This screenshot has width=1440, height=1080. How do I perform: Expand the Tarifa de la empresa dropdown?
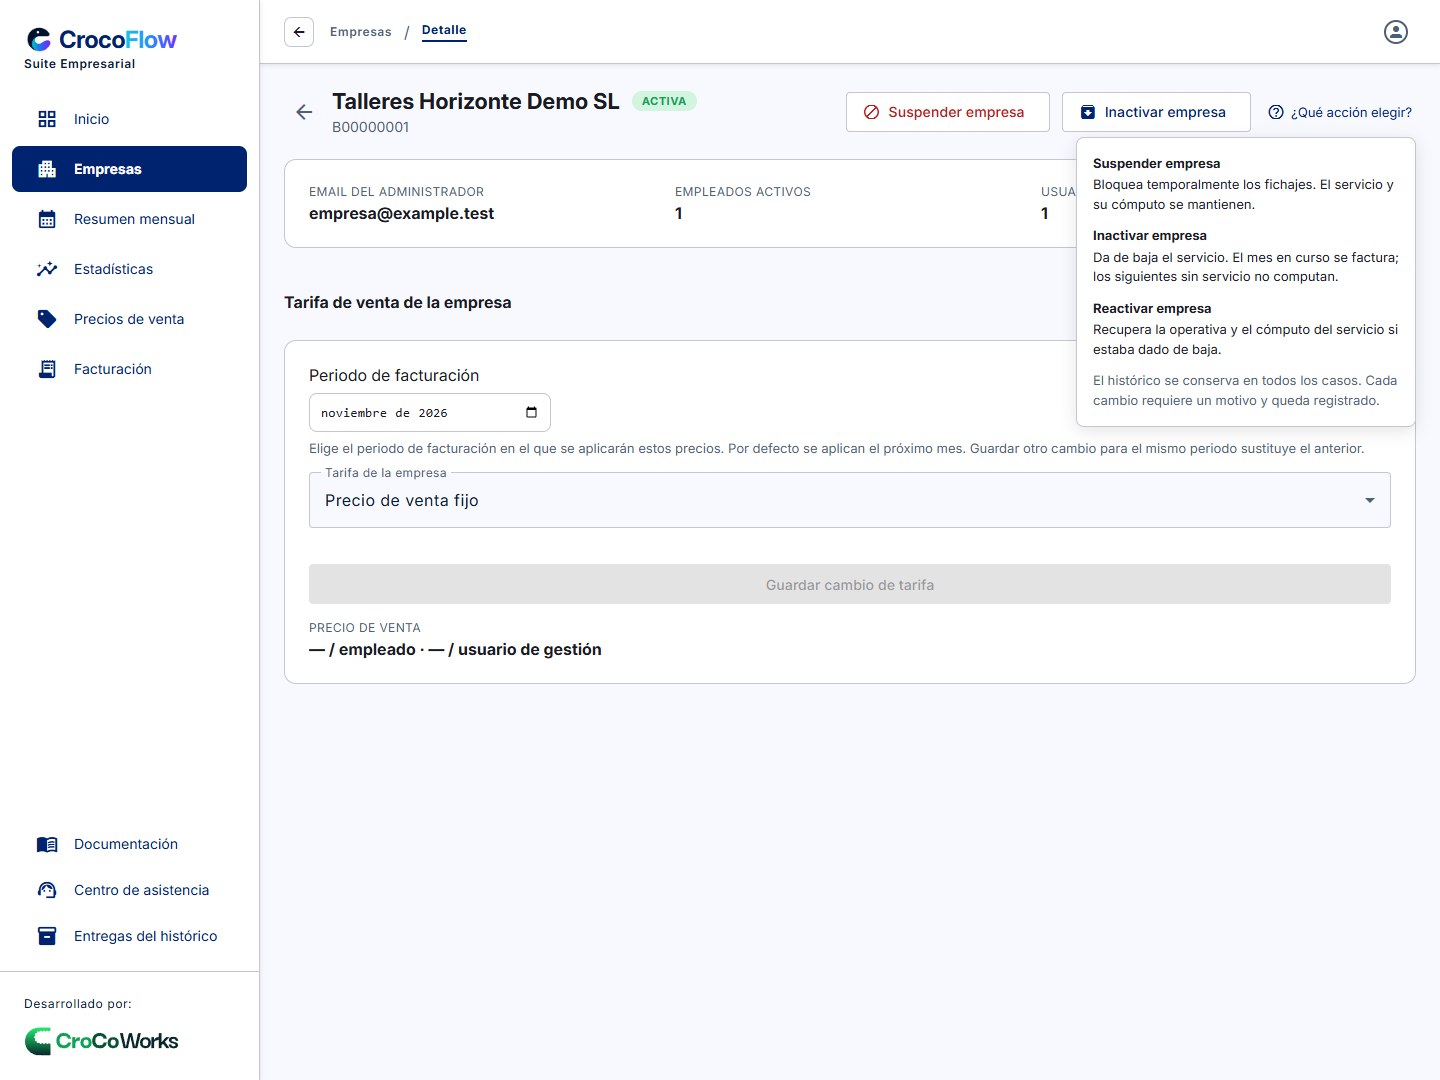[x=850, y=500]
